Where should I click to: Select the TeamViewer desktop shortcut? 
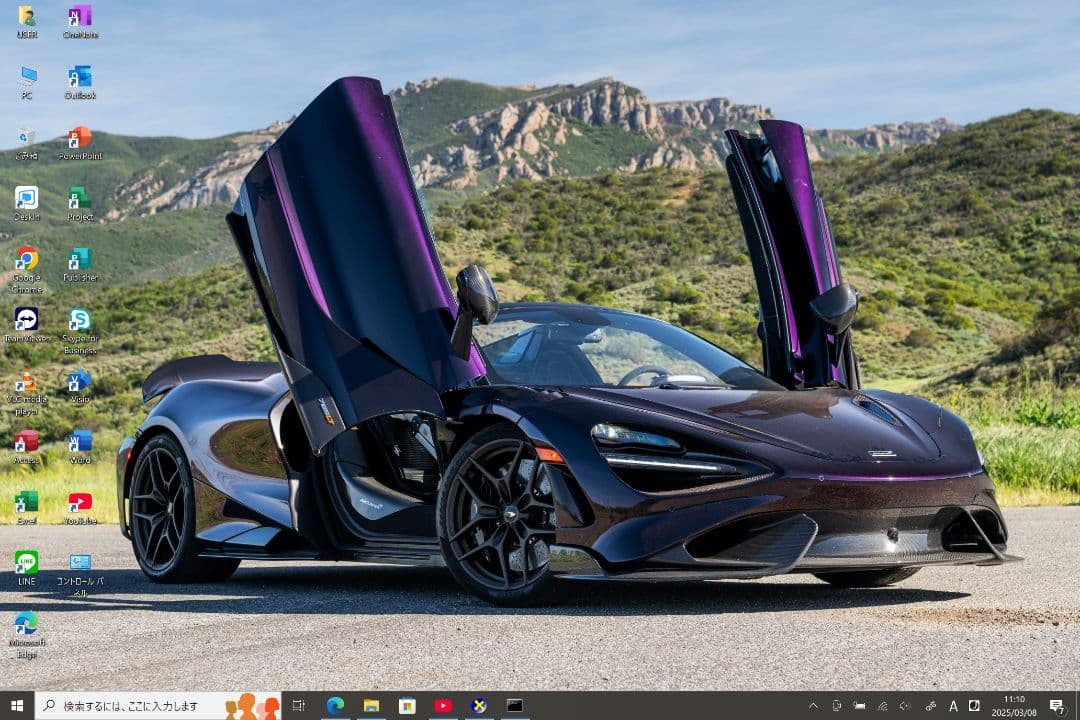click(x=27, y=320)
